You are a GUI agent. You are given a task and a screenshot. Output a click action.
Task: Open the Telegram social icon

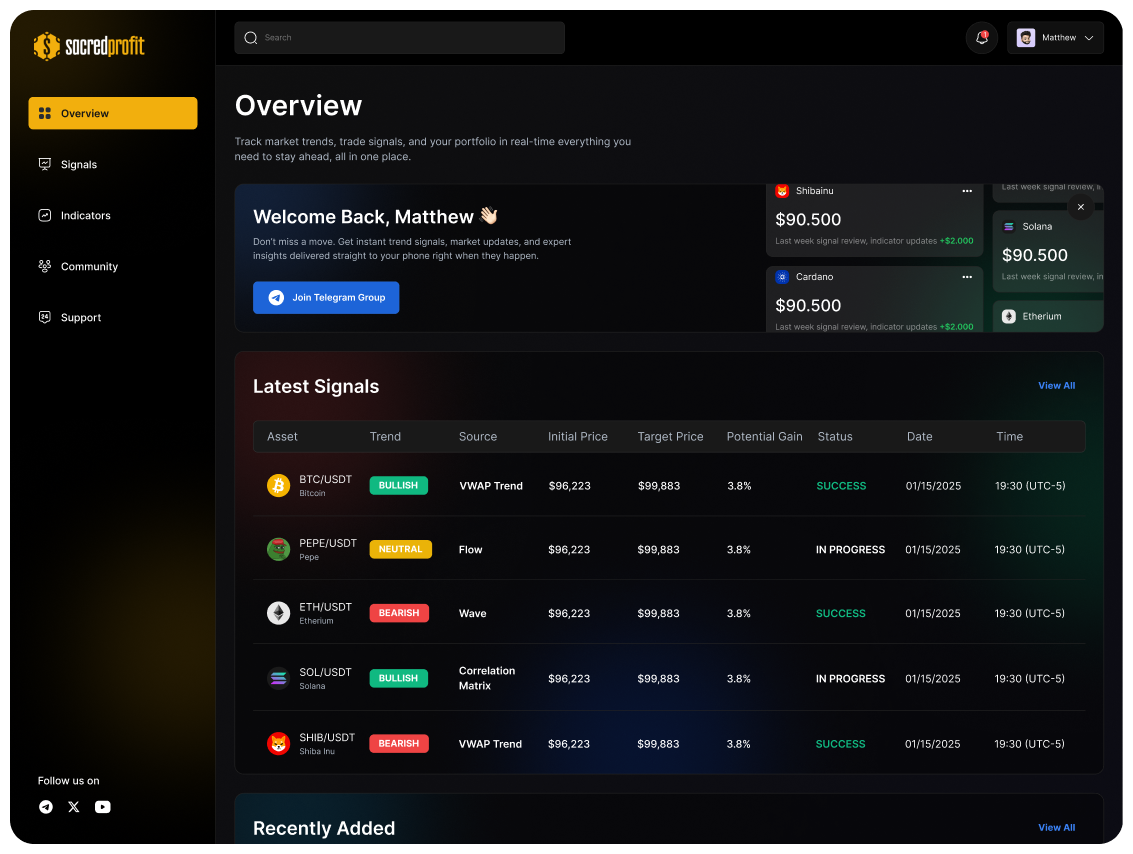point(46,807)
